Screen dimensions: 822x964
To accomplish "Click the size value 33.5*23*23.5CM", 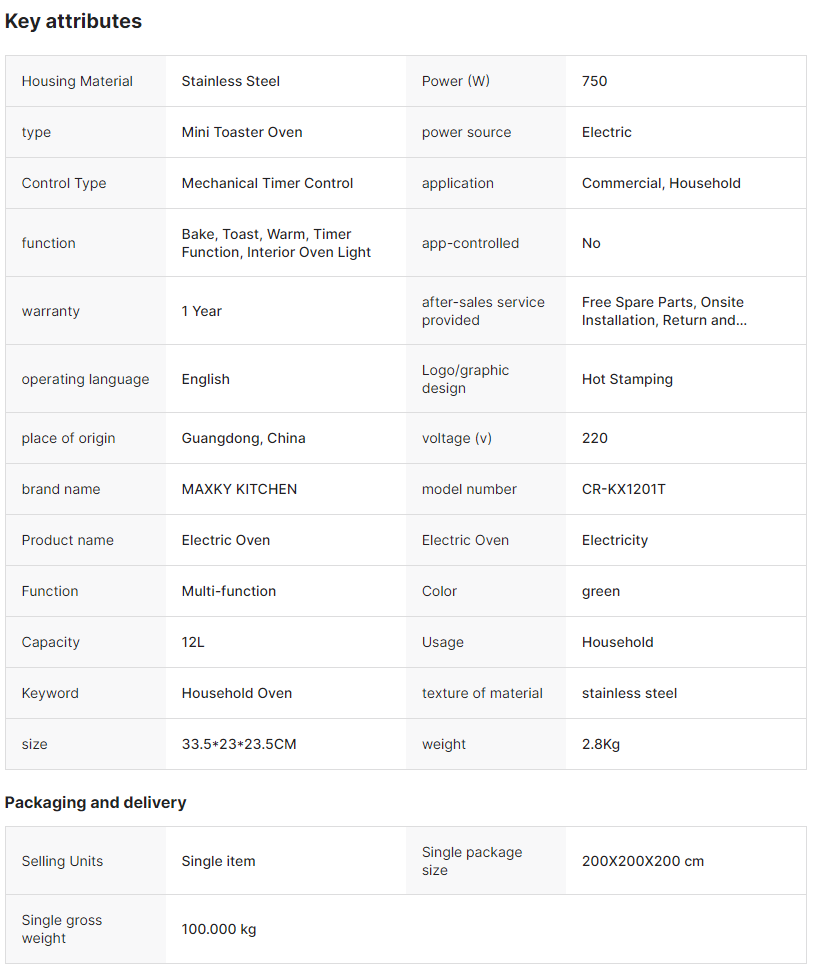I will [x=238, y=744].
